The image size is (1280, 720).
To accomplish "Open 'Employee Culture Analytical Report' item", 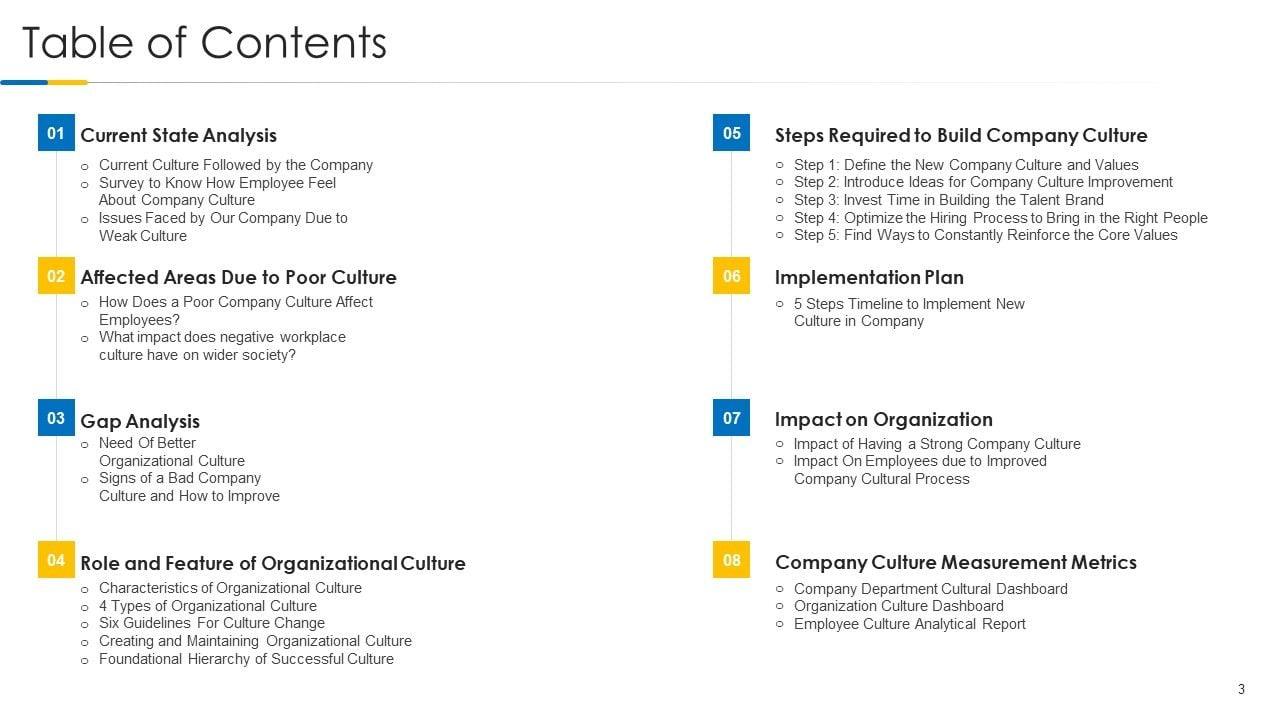I will coord(909,624).
